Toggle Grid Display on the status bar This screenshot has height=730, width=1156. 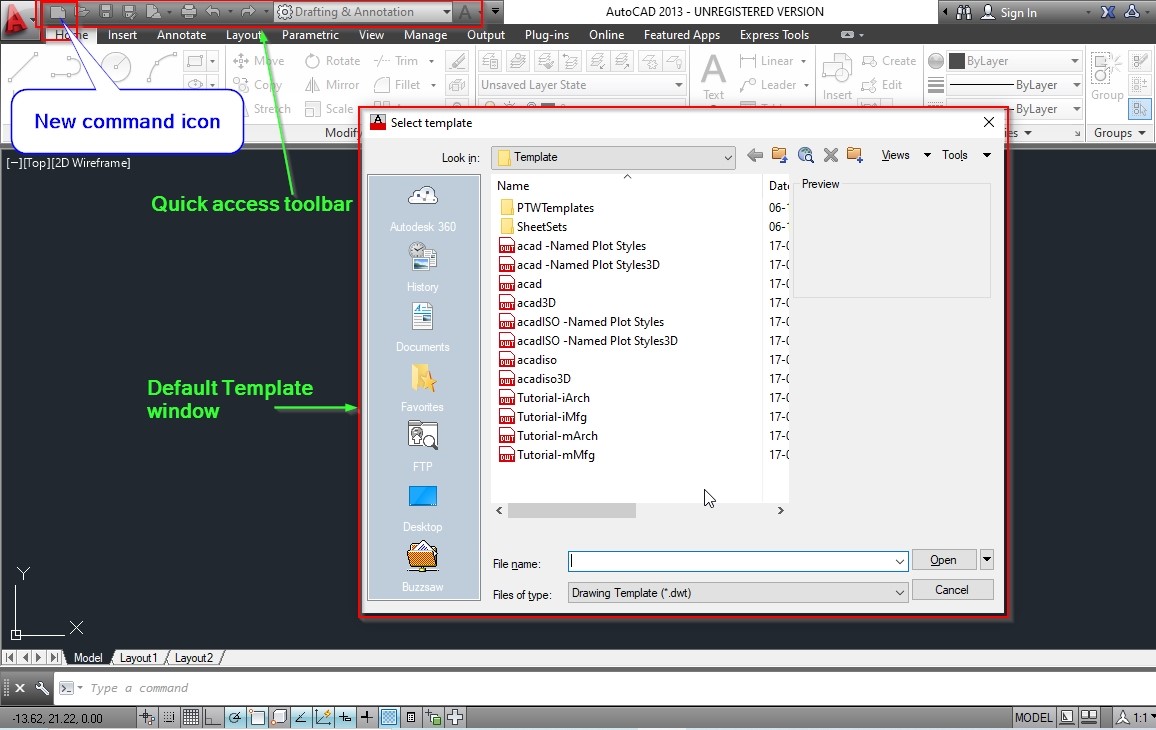[191, 717]
